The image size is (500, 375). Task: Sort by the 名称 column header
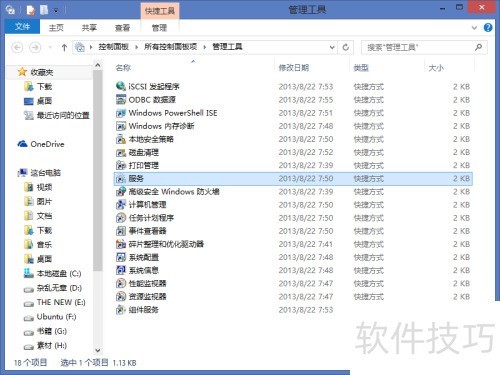point(123,68)
